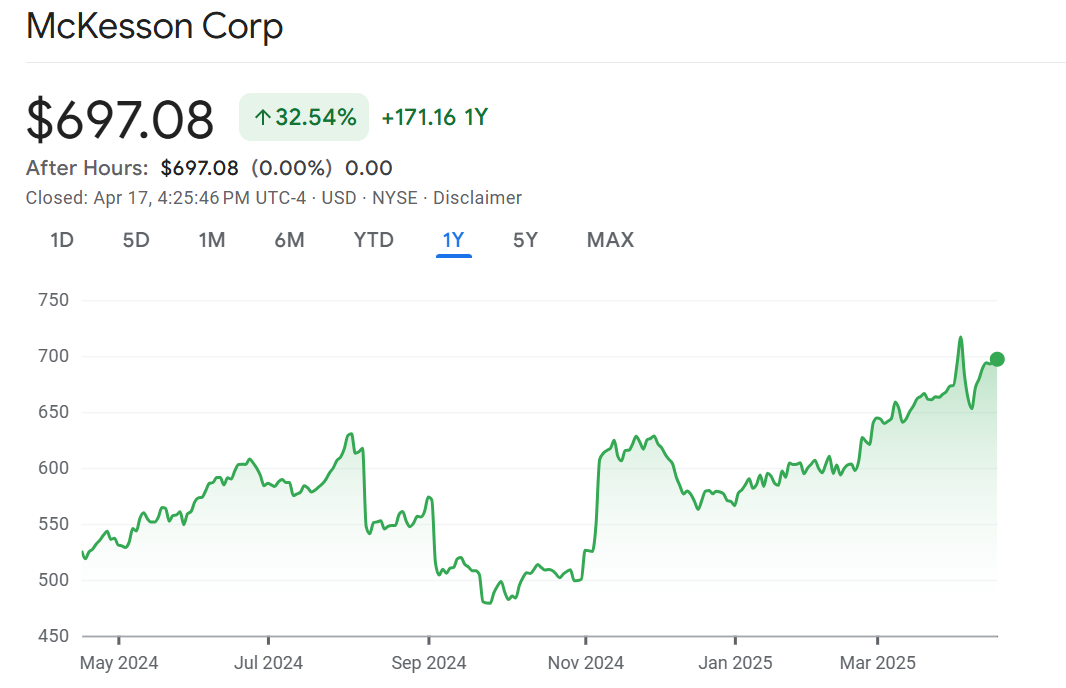
Task: Select the 6M time range
Action: point(289,240)
